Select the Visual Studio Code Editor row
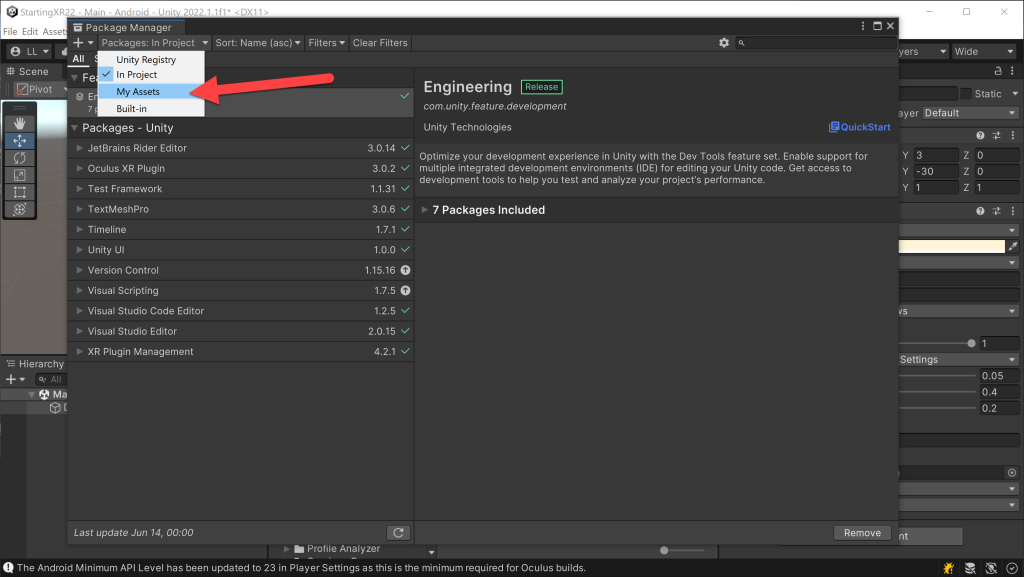 click(x=241, y=311)
